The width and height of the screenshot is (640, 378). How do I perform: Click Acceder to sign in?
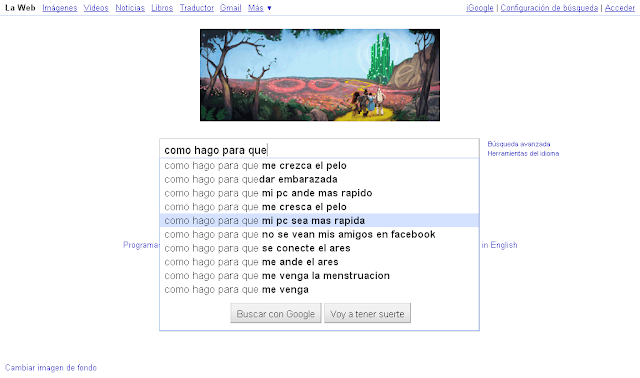[x=620, y=8]
